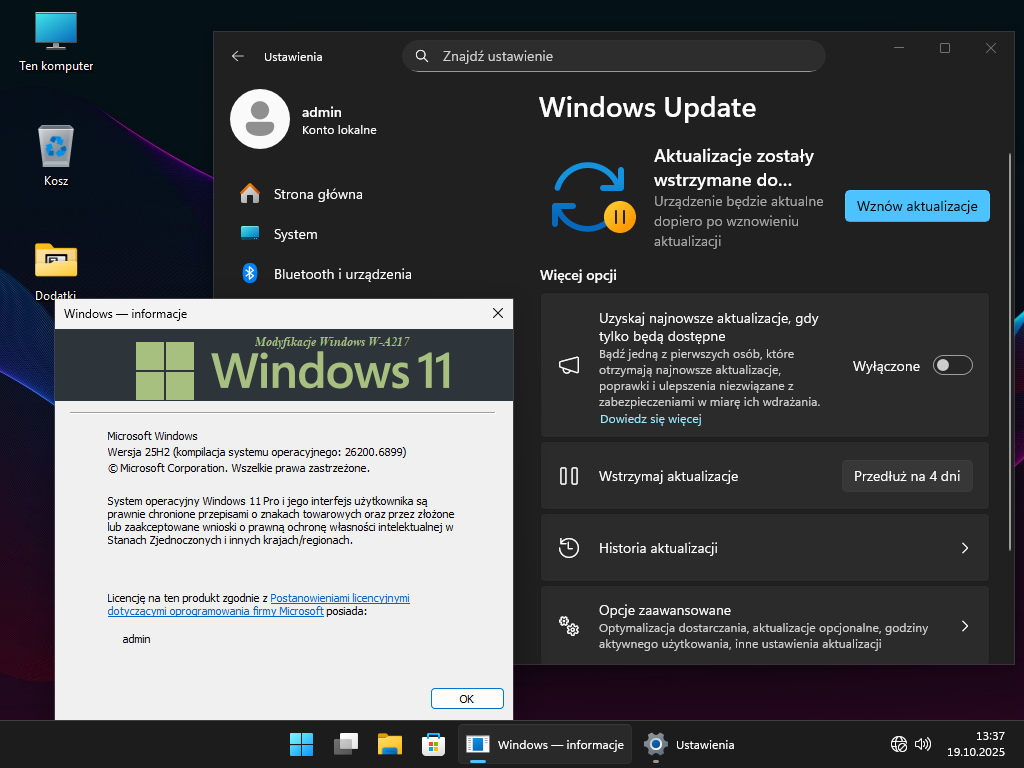Launch Microsoft Store from the taskbar
1024x768 pixels.
[x=433, y=744]
